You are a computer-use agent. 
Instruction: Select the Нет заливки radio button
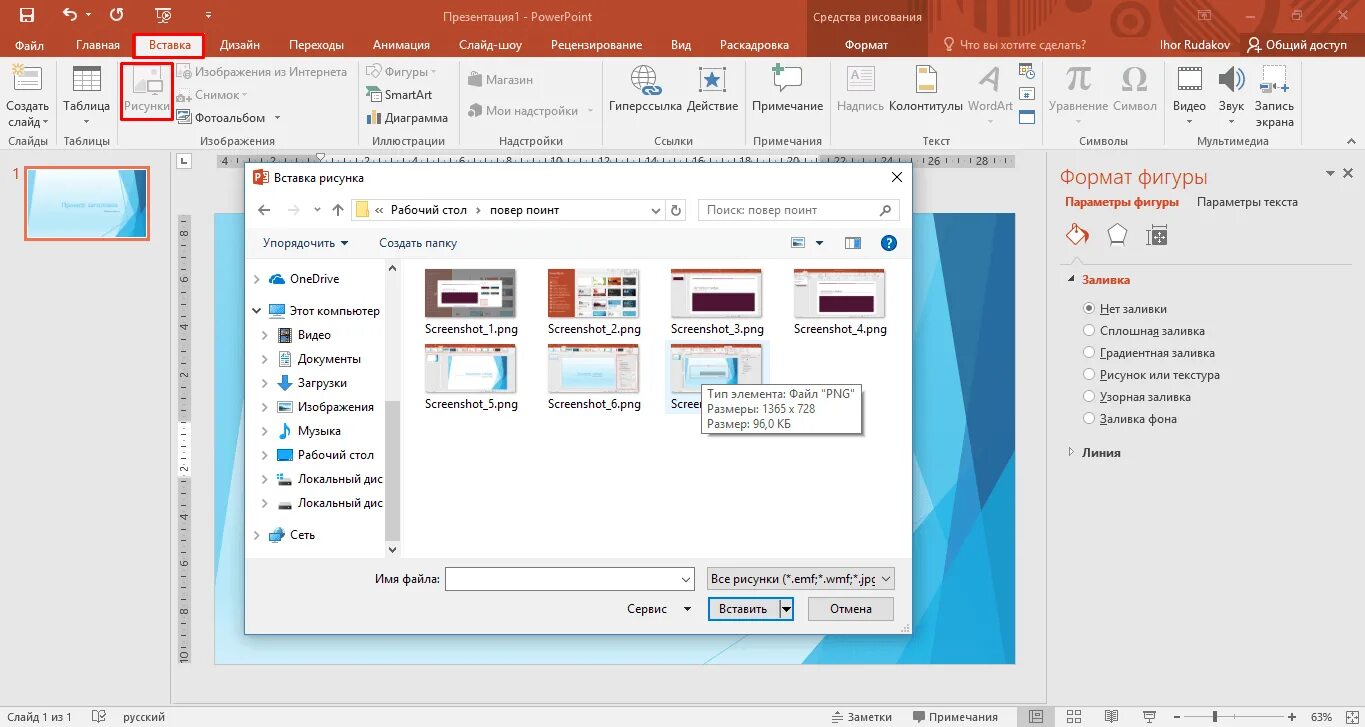coord(1090,309)
